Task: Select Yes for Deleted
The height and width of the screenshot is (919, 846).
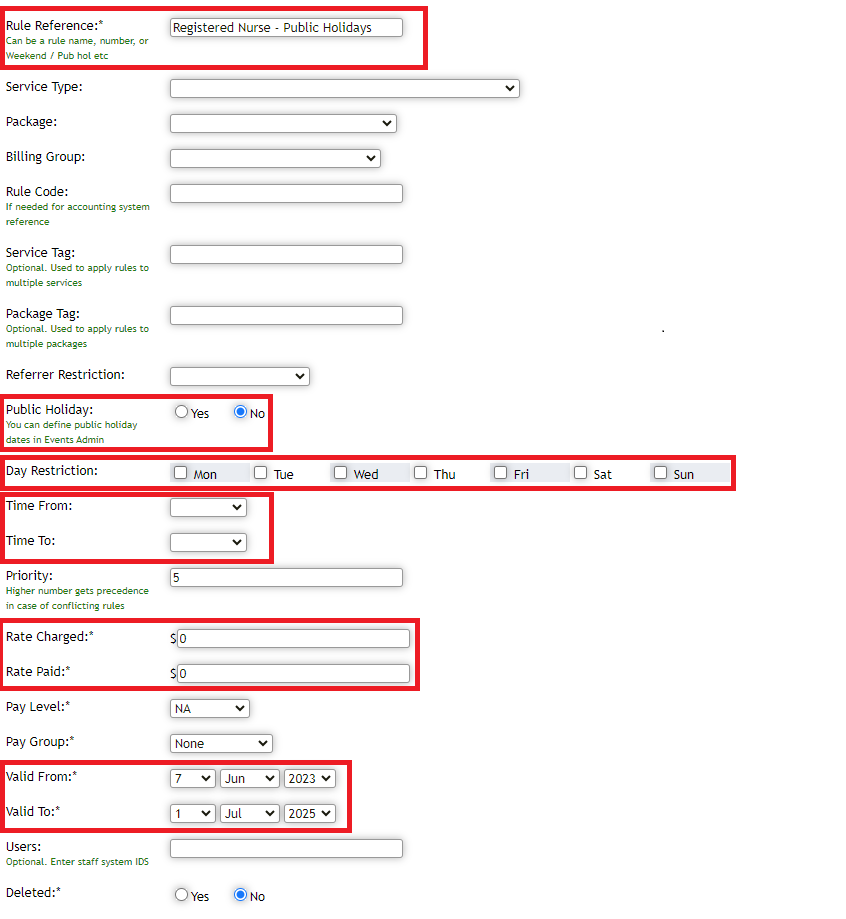Action: coord(180,895)
